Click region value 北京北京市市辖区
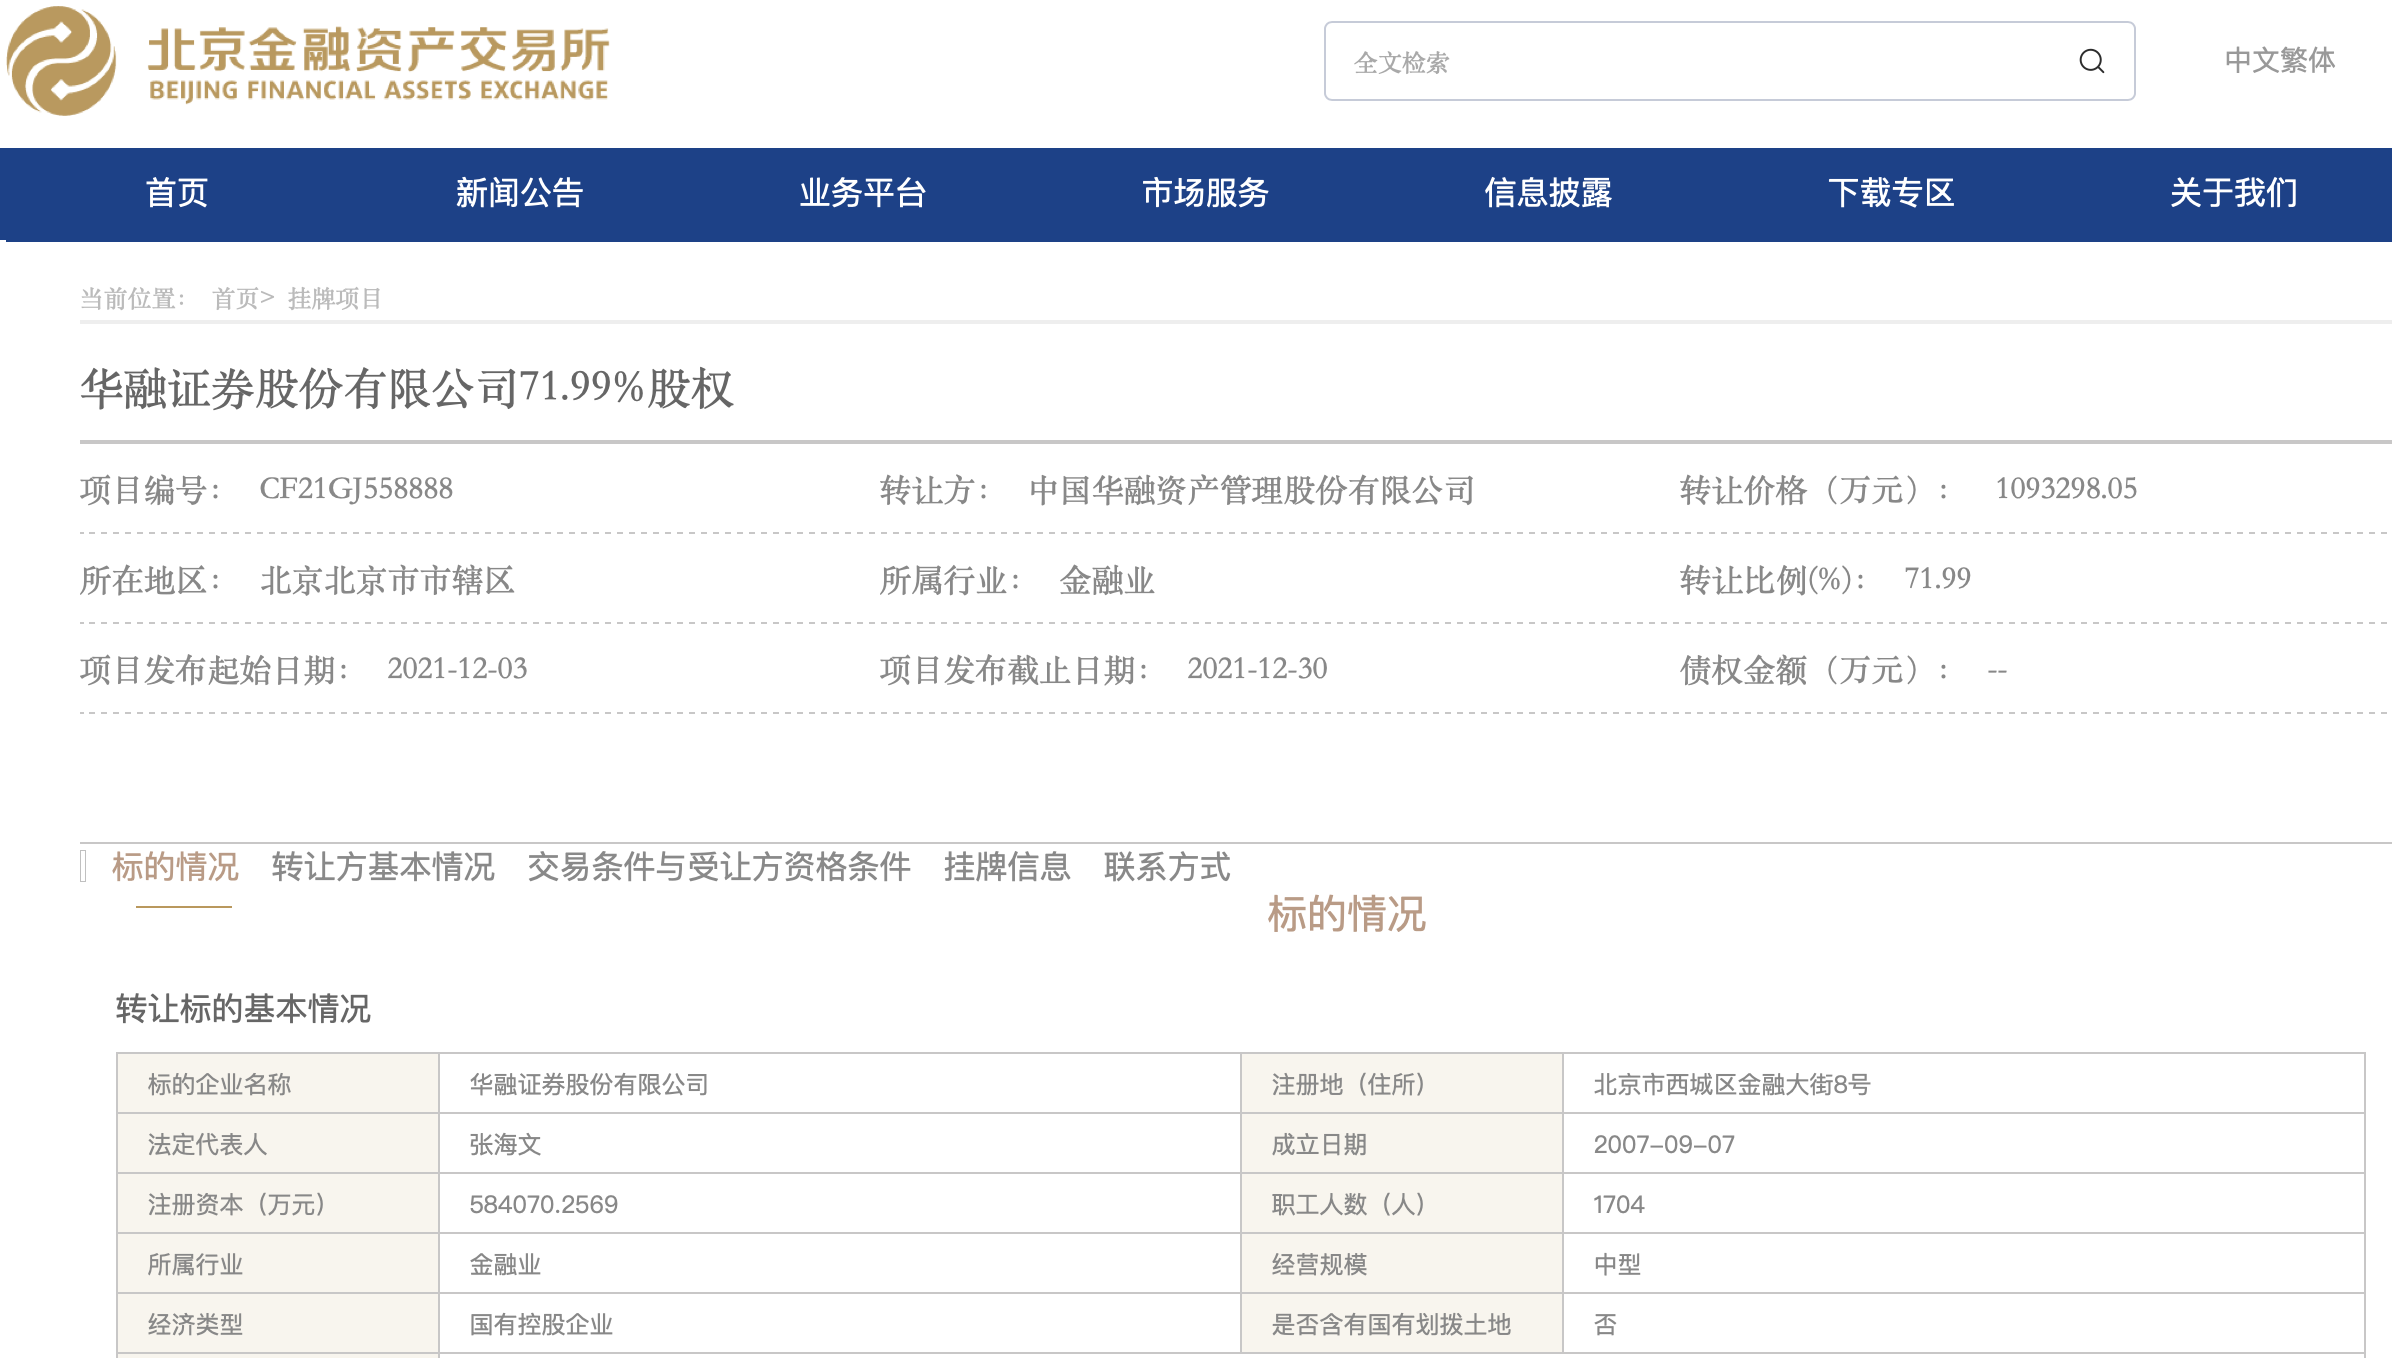Image resolution: width=2392 pixels, height=1358 pixels. [x=387, y=580]
